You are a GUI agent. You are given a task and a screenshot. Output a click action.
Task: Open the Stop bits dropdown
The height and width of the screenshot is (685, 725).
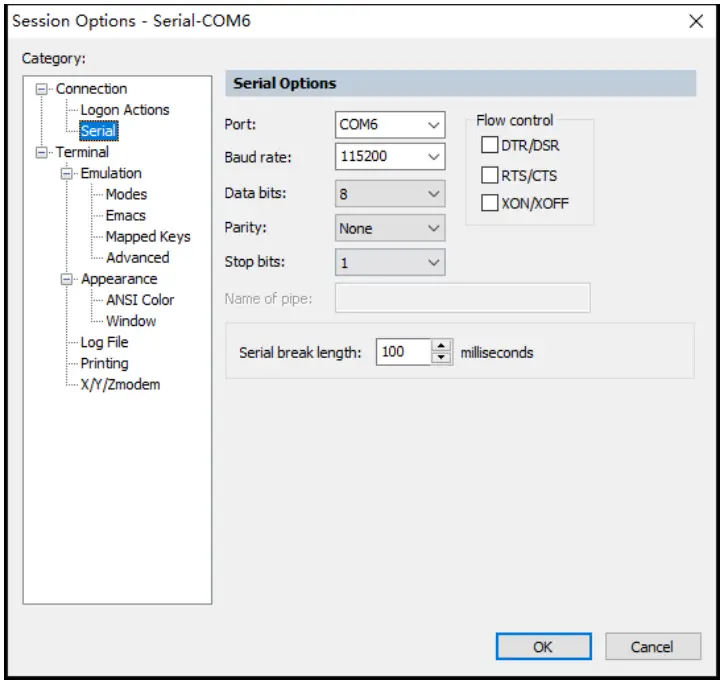pos(433,262)
